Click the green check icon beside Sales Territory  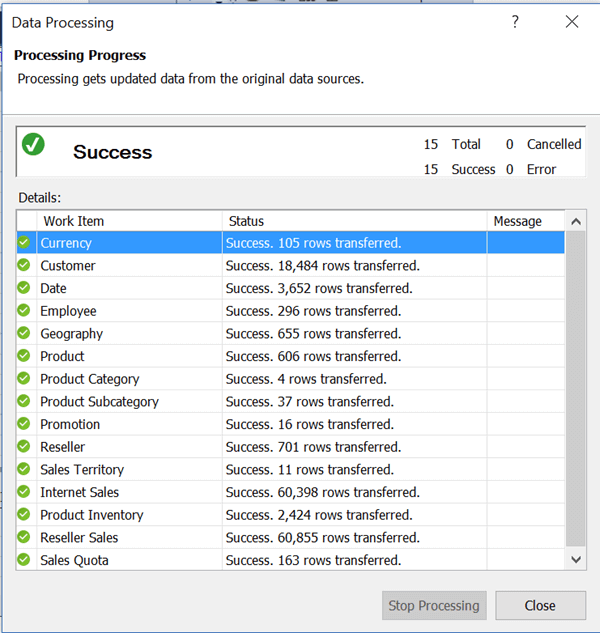[24, 468]
